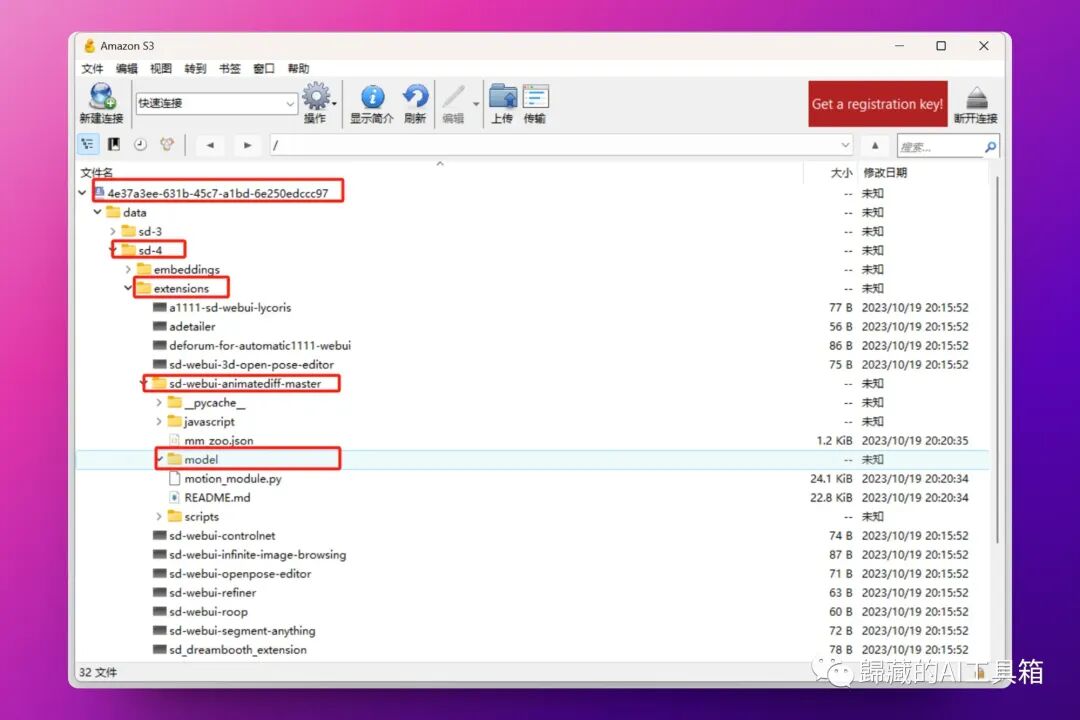Select the sd-webui-controlnet entry
Viewport: 1080px width, 720px height.
tap(222, 536)
